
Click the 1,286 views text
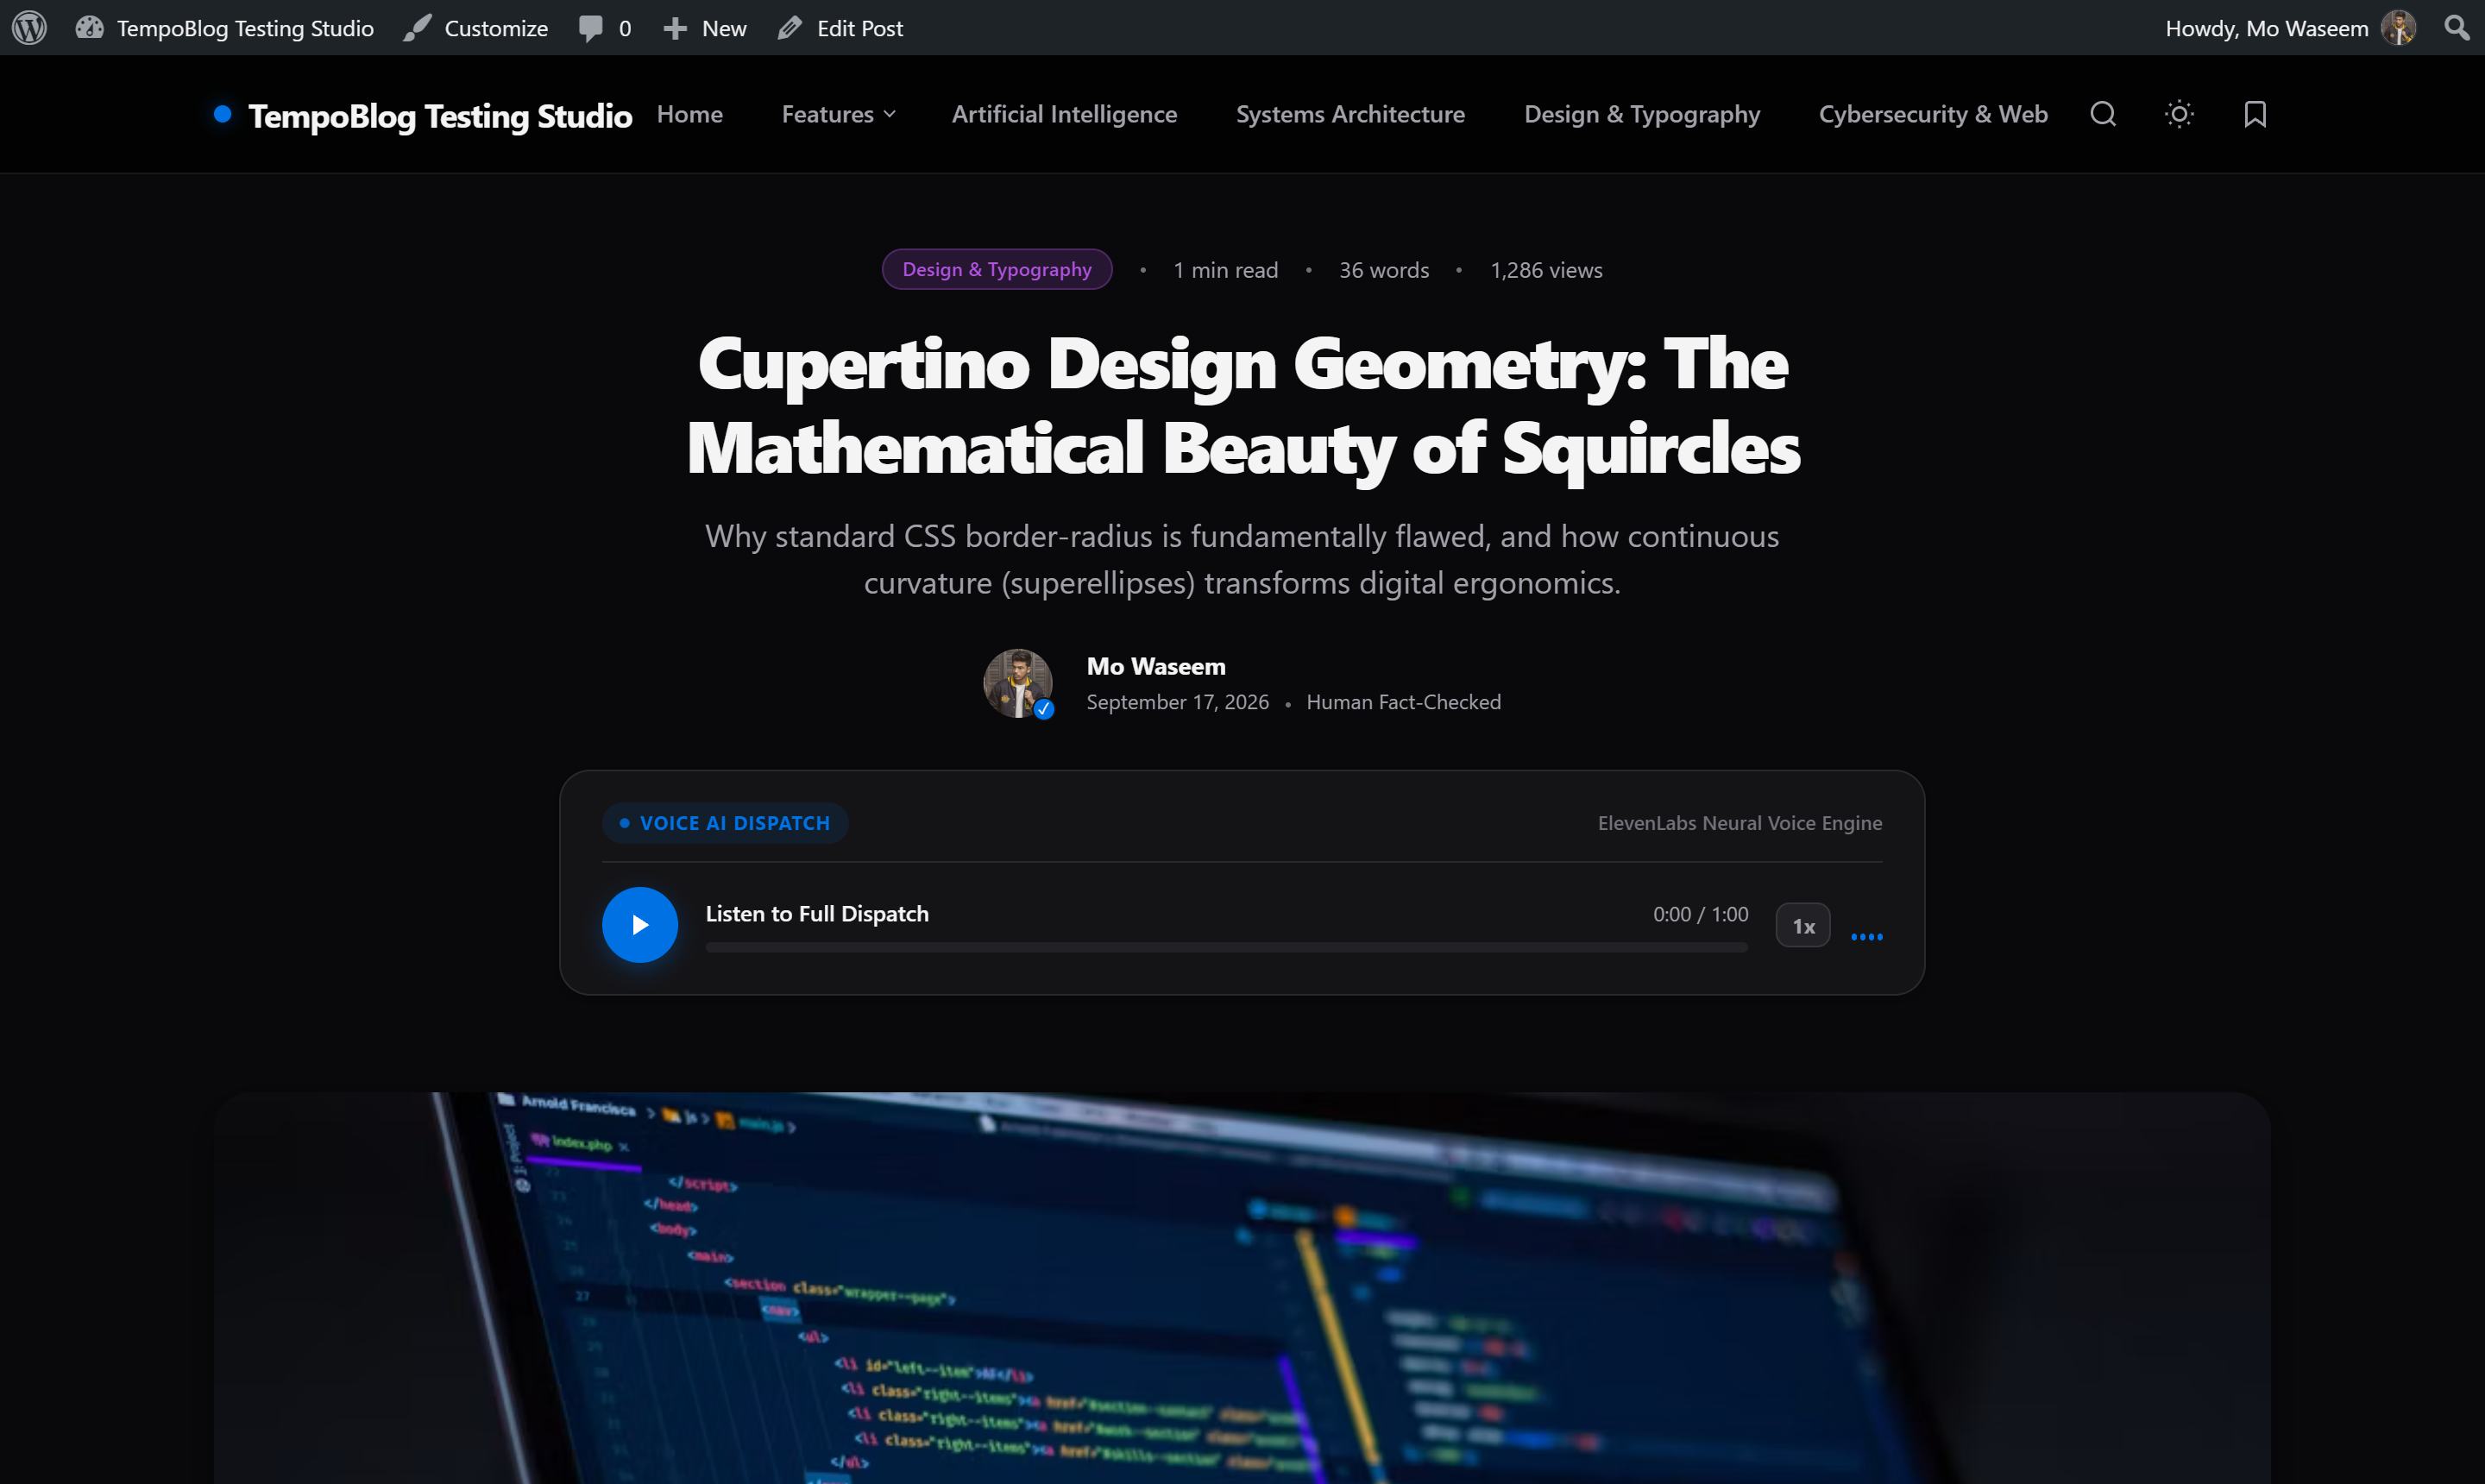(x=1546, y=270)
